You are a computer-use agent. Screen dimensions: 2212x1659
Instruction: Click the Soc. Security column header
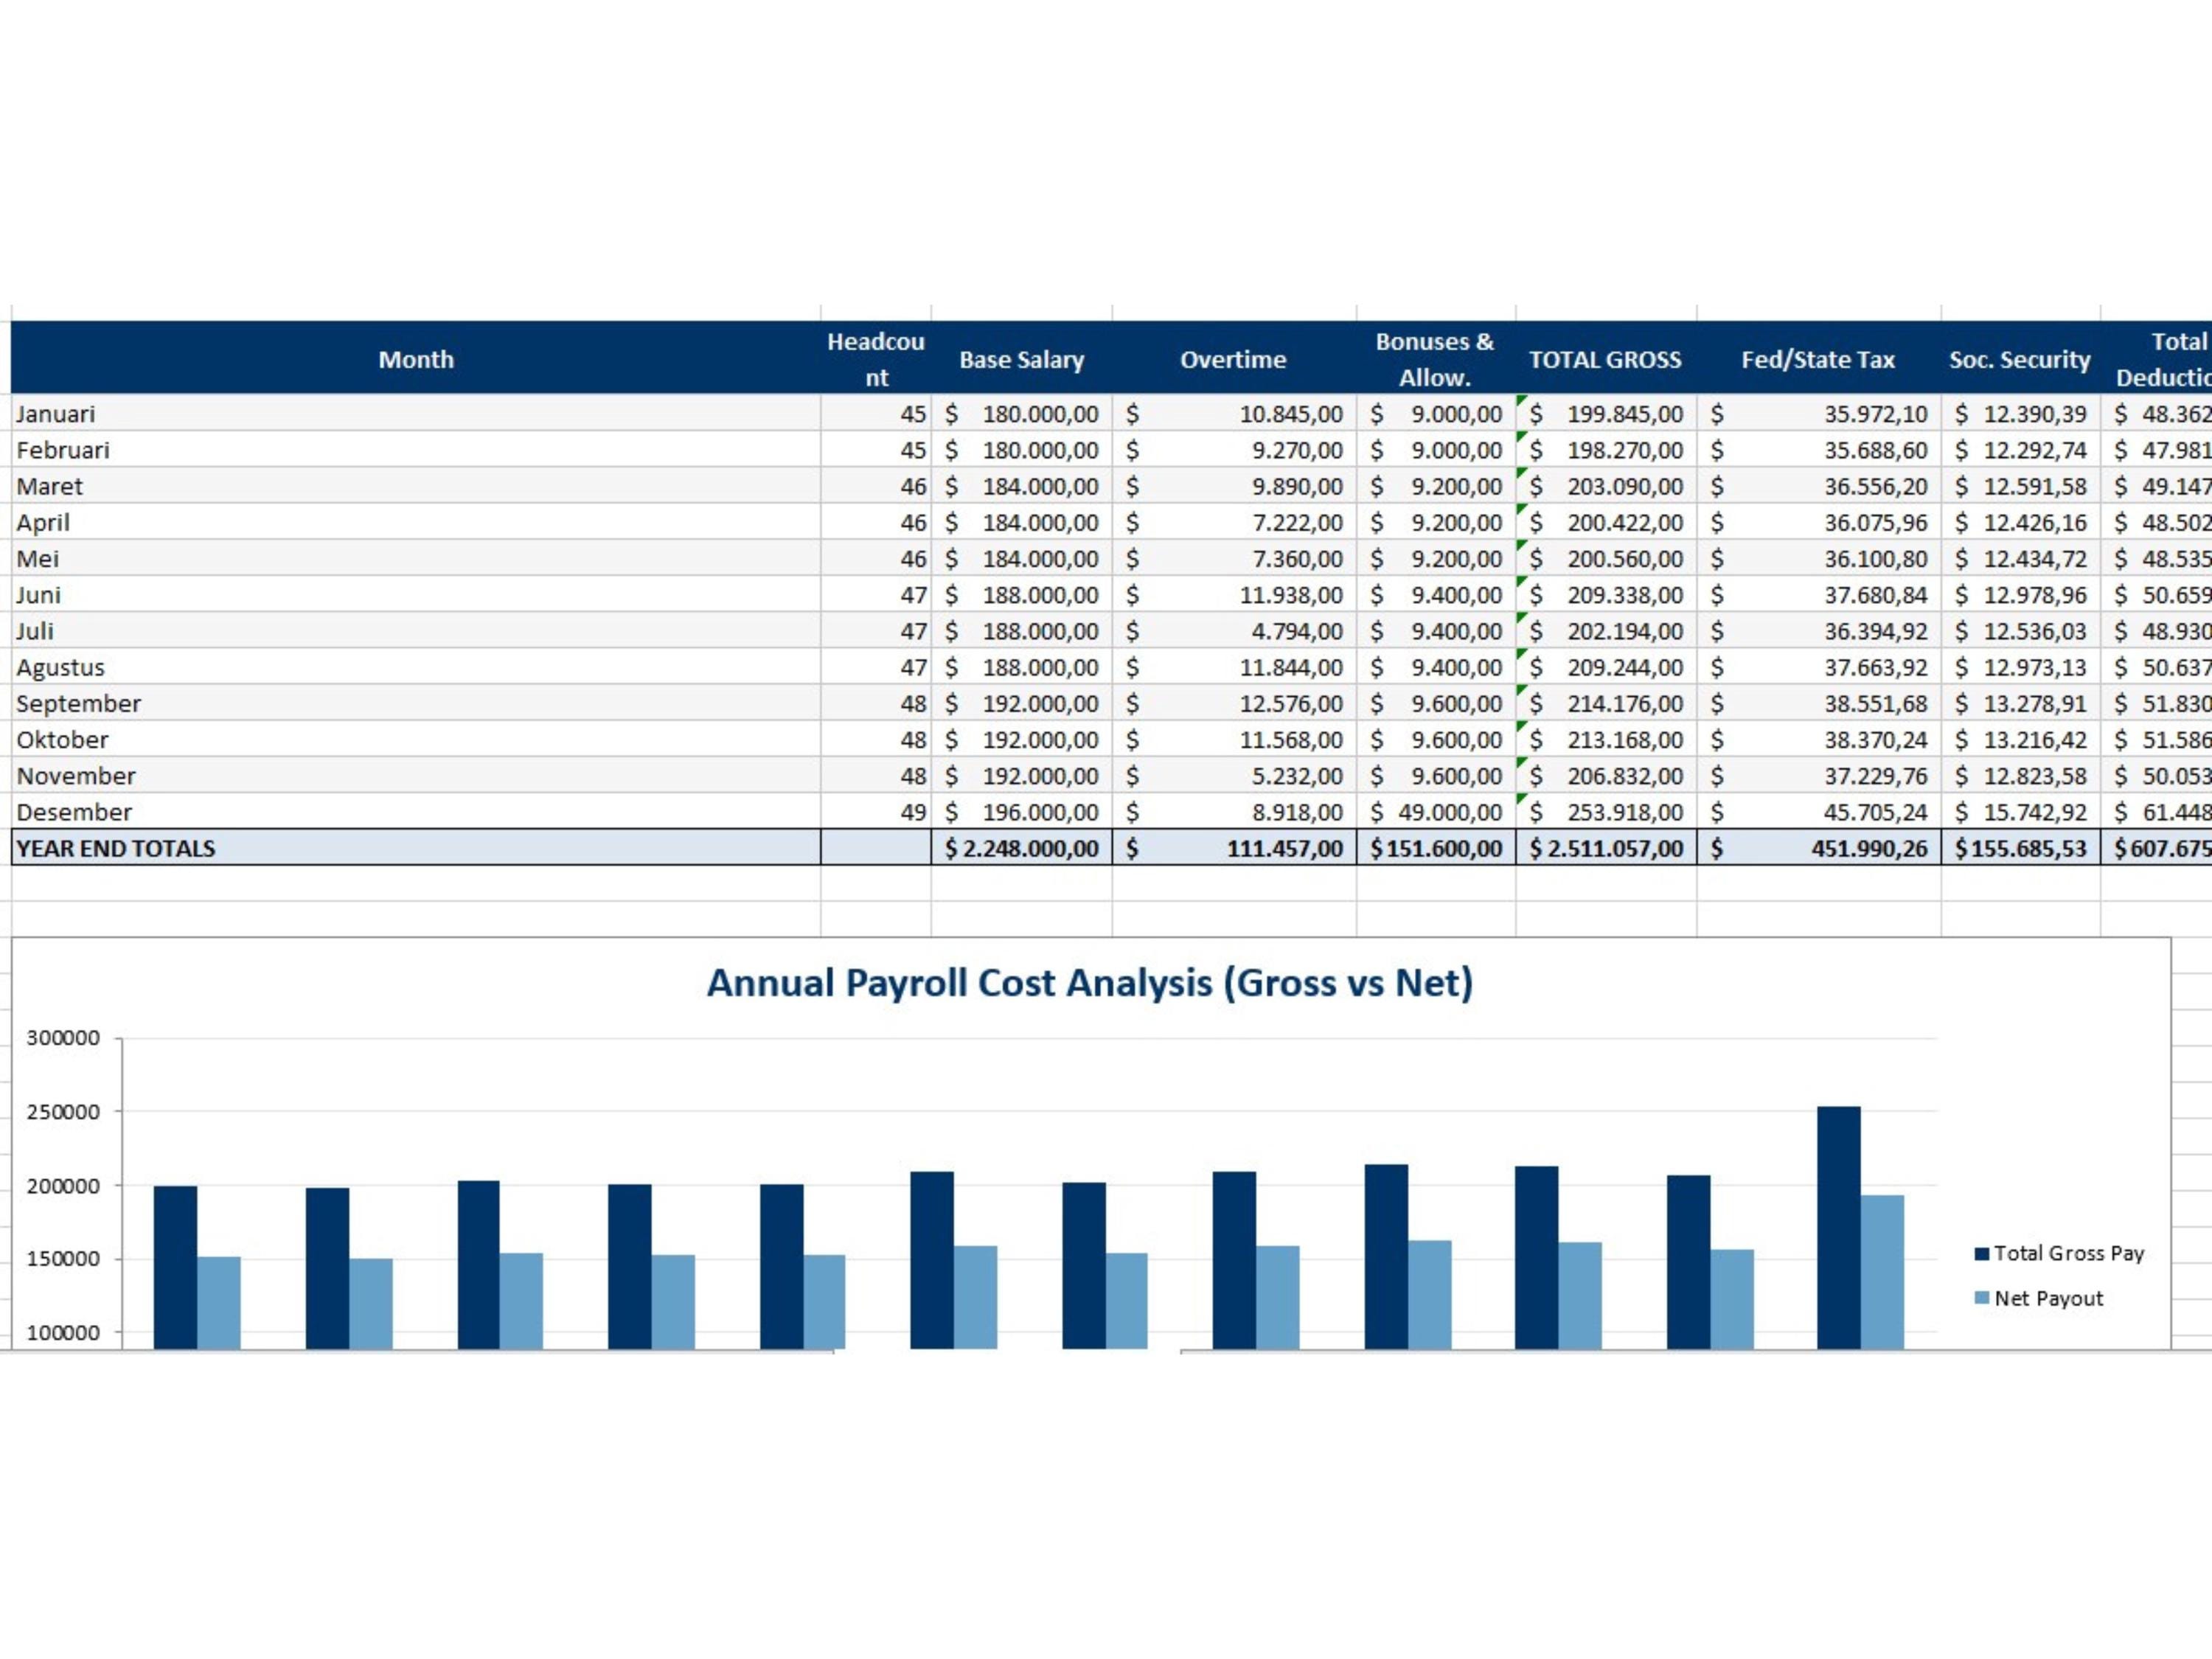tap(2020, 359)
